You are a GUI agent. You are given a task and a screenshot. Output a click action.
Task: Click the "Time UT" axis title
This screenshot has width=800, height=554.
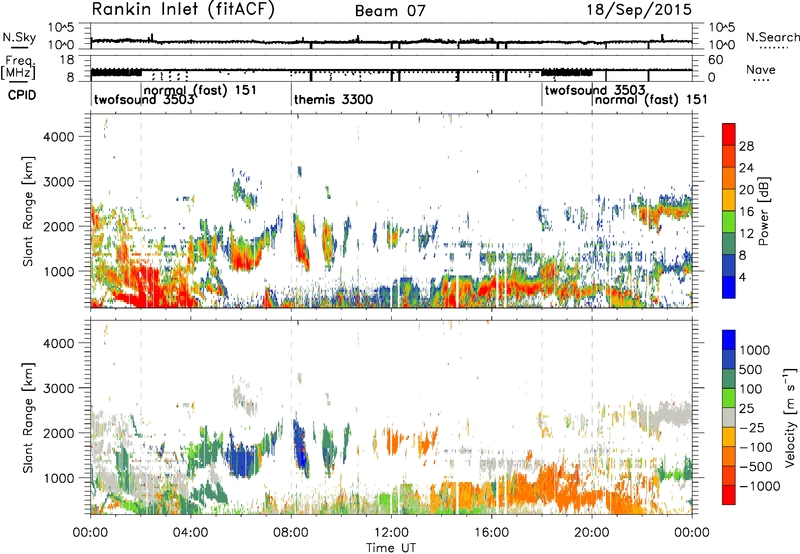pyautogui.click(x=391, y=548)
